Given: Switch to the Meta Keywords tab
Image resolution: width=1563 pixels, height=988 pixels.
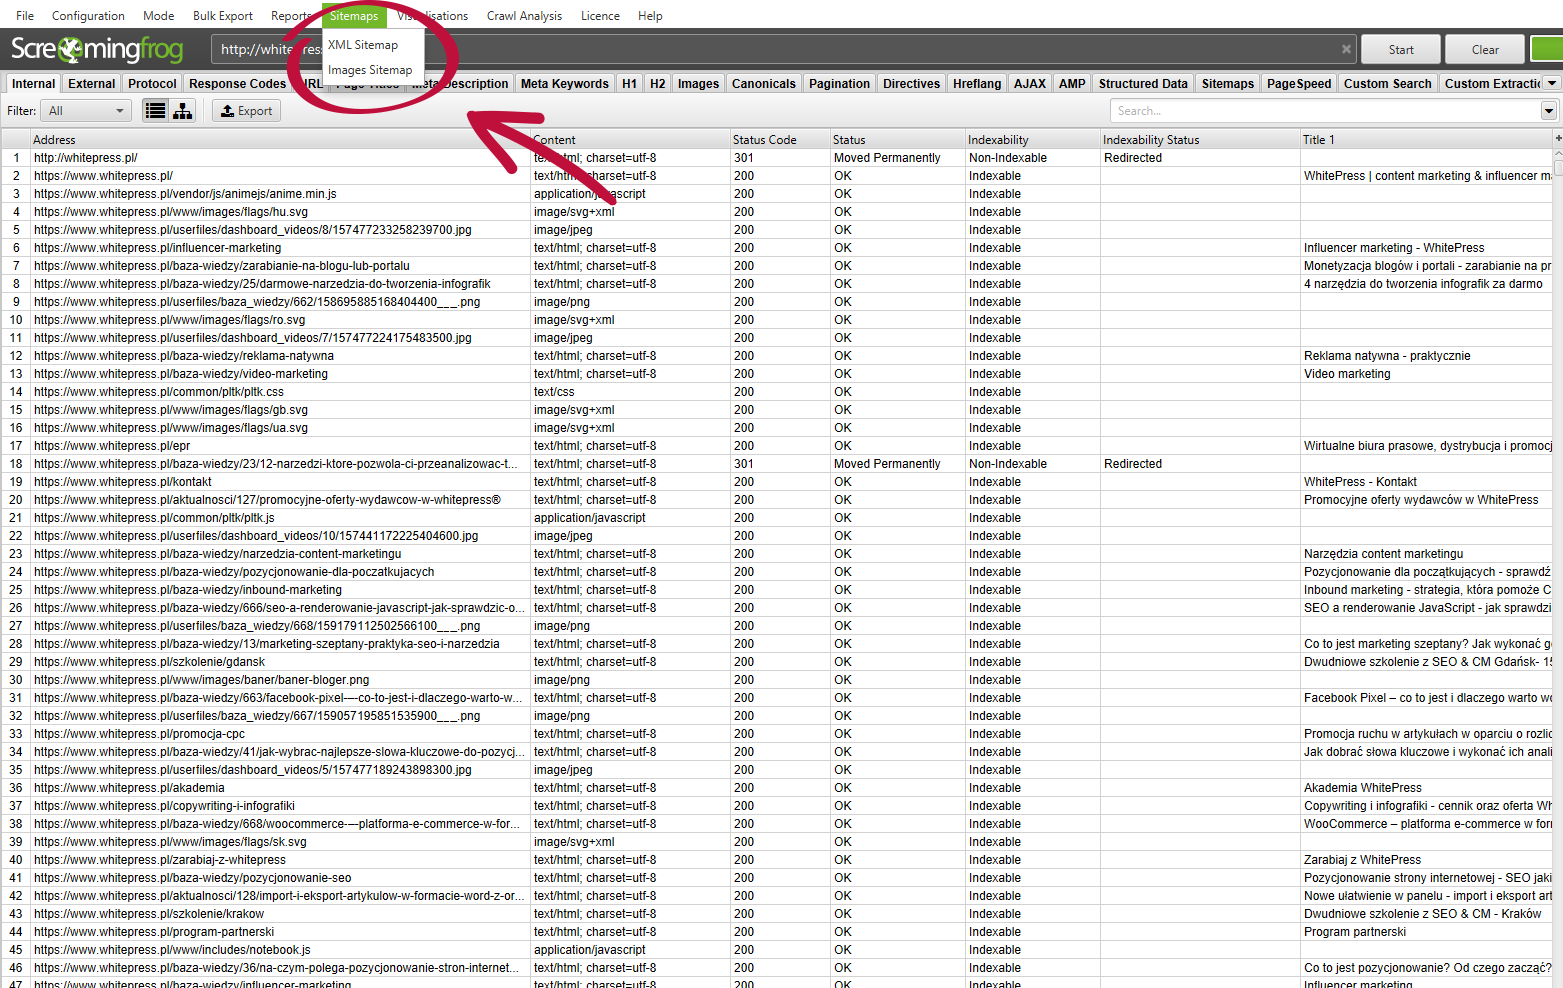Looking at the screenshot, I should 564,83.
